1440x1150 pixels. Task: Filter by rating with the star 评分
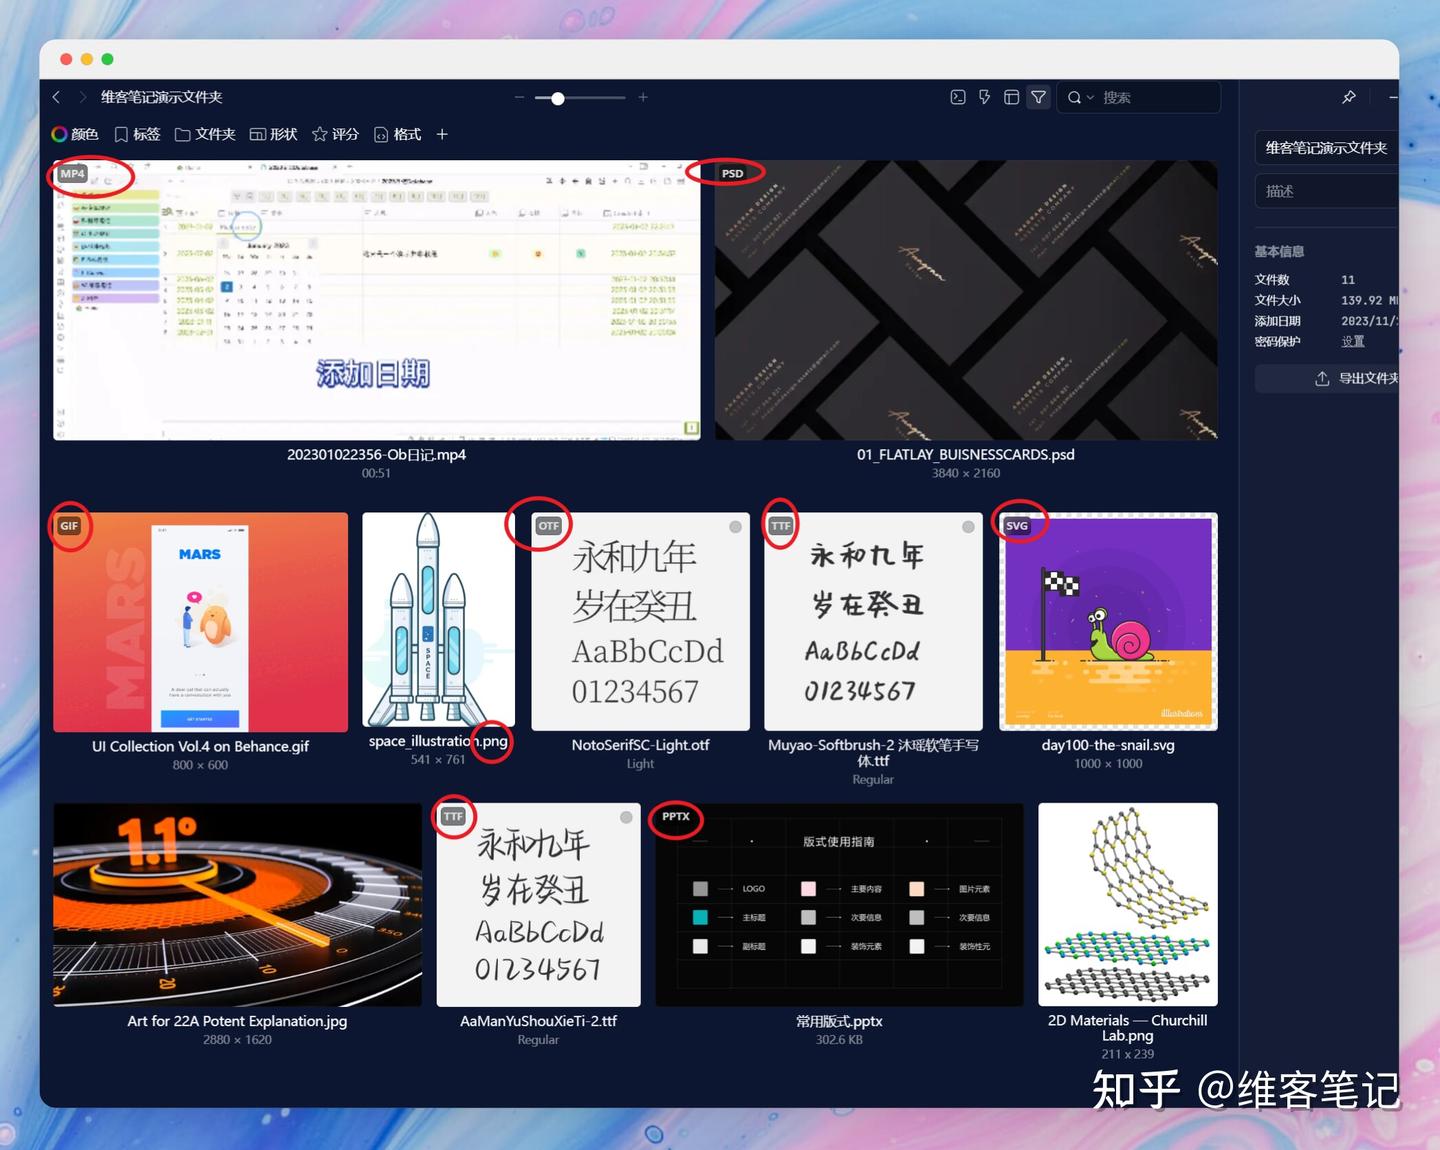(334, 133)
